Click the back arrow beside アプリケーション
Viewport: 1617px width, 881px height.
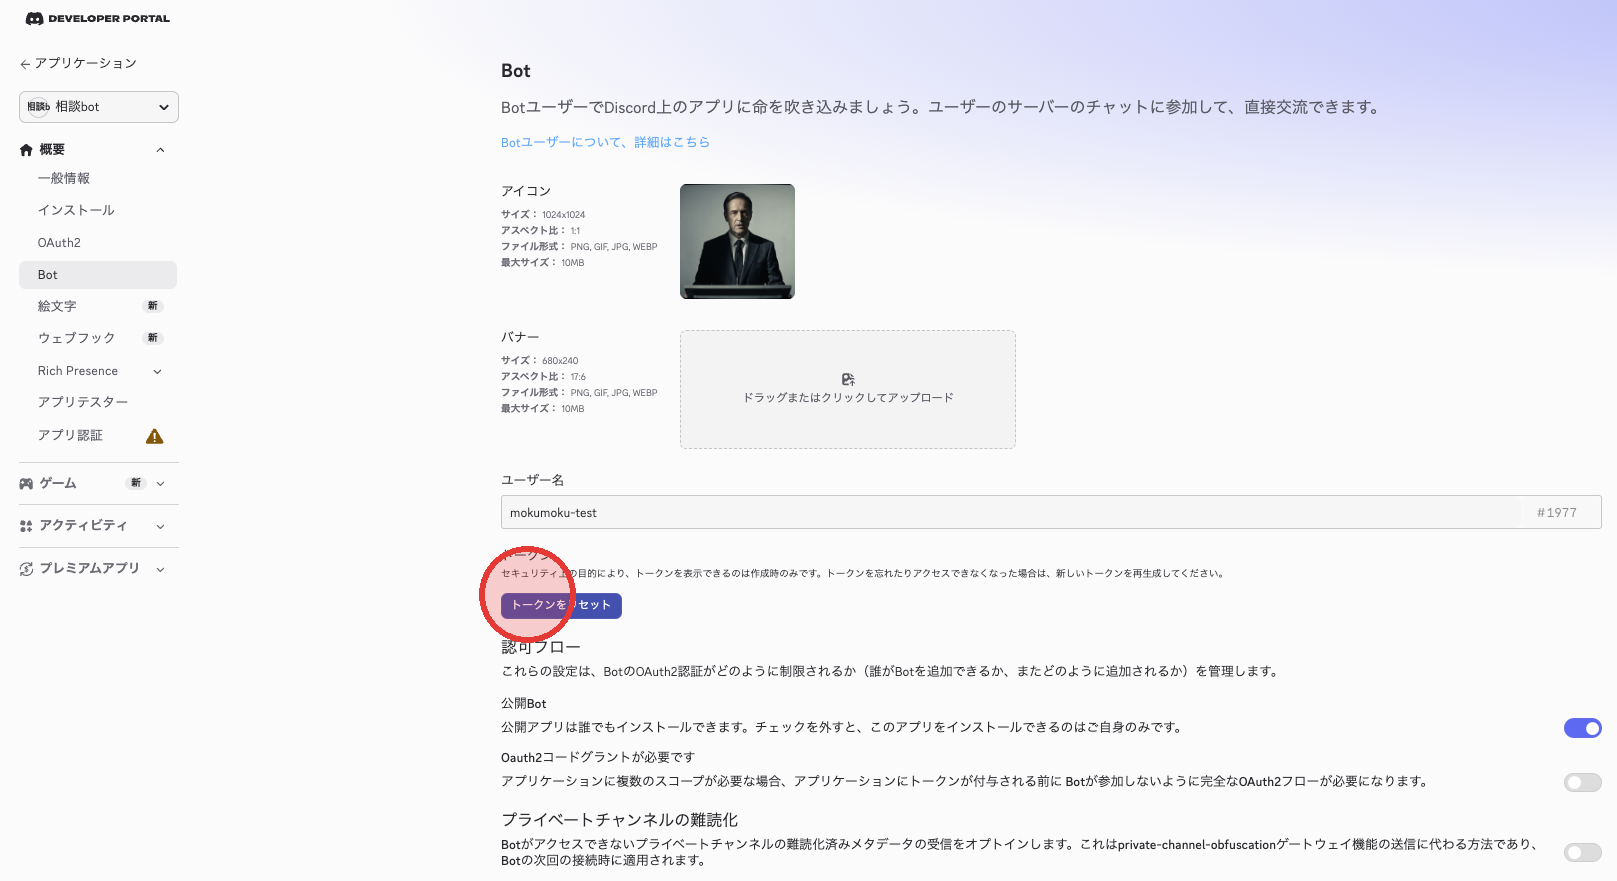click(25, 64)
